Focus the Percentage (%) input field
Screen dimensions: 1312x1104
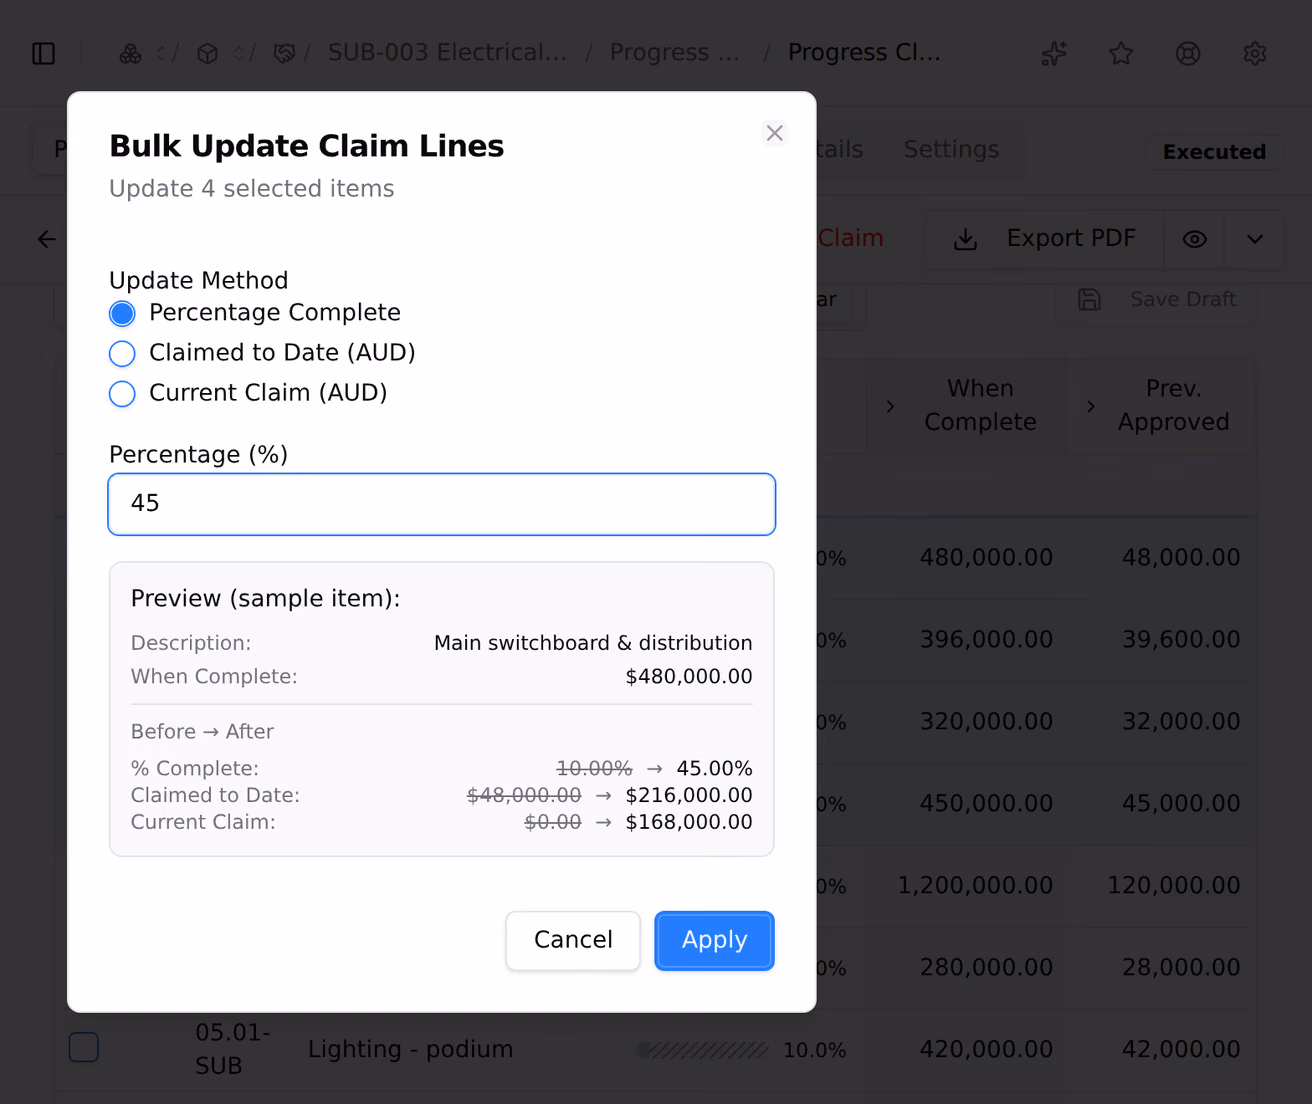coord(442,504)
